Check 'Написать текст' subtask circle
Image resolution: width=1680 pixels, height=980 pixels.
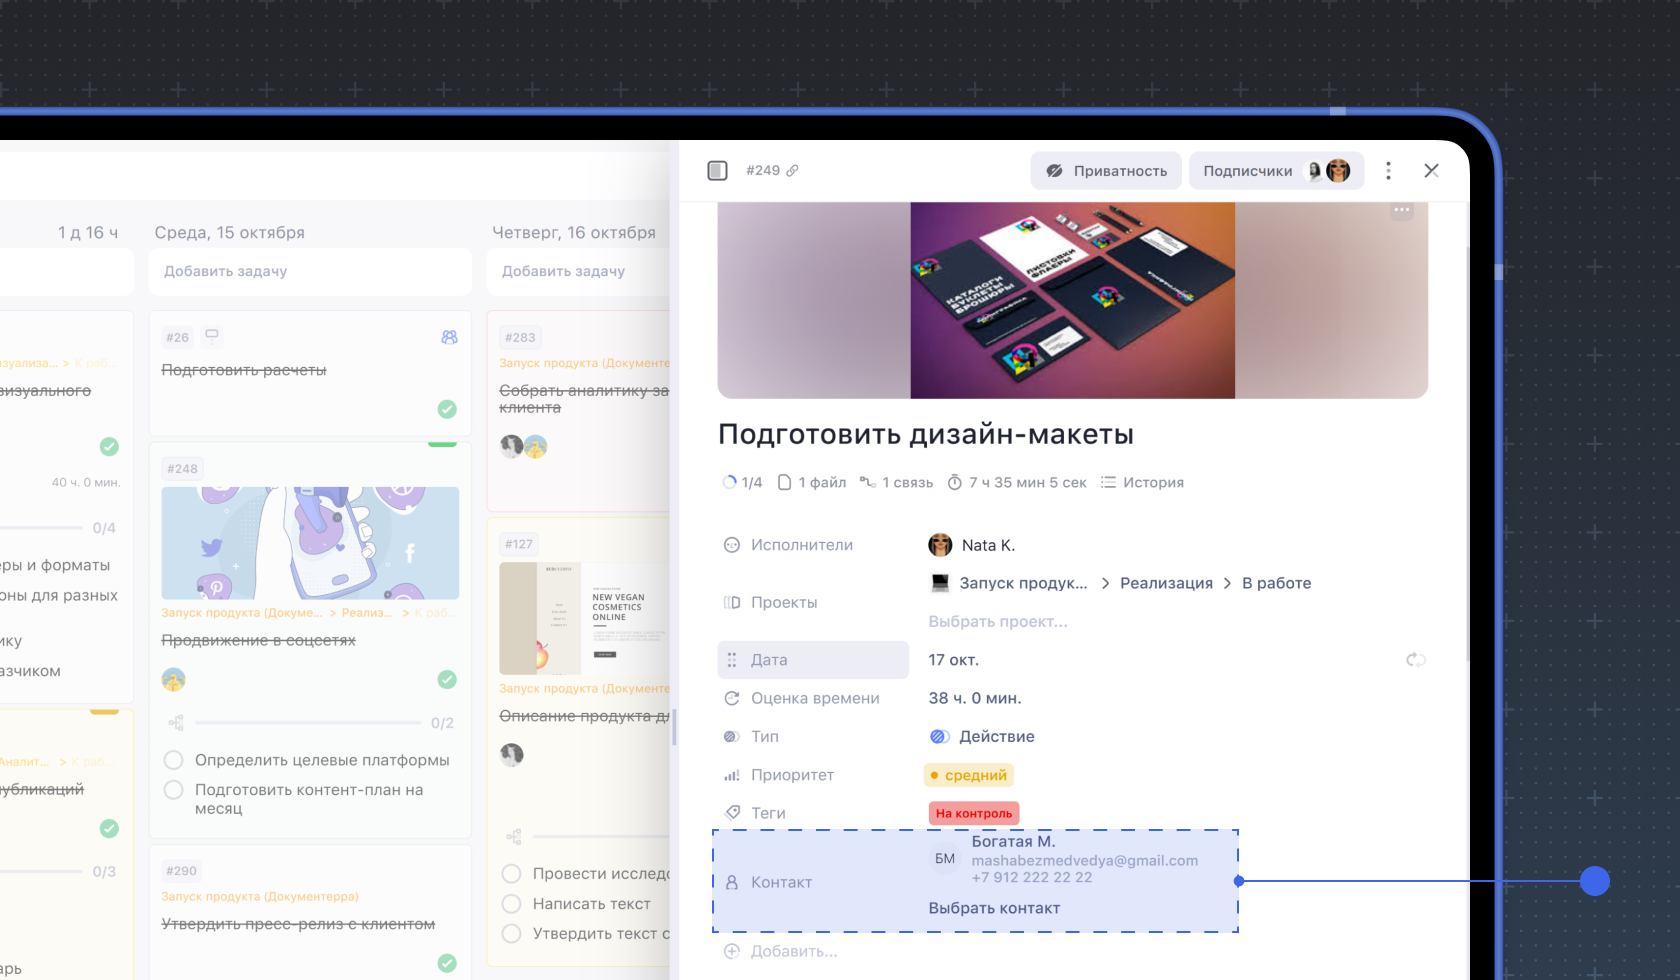[x=511, y=904]
